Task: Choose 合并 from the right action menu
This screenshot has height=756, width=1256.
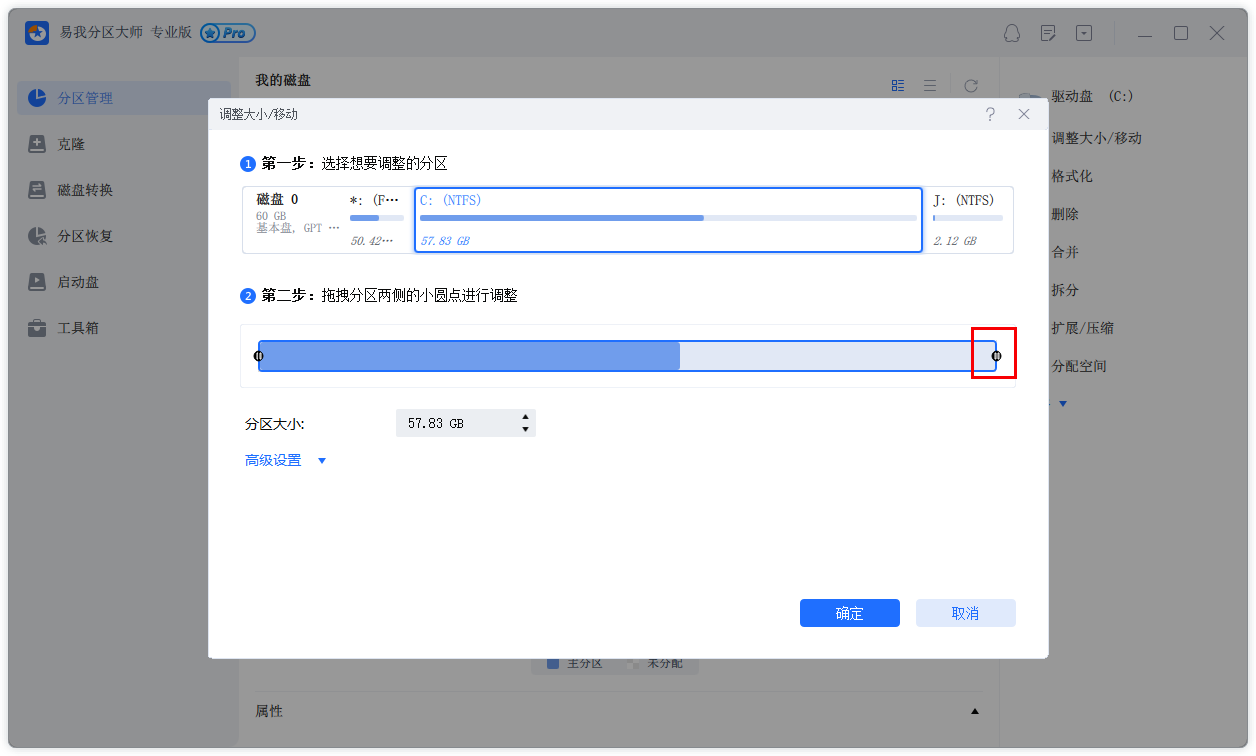Action: [x=1065, y=251]
